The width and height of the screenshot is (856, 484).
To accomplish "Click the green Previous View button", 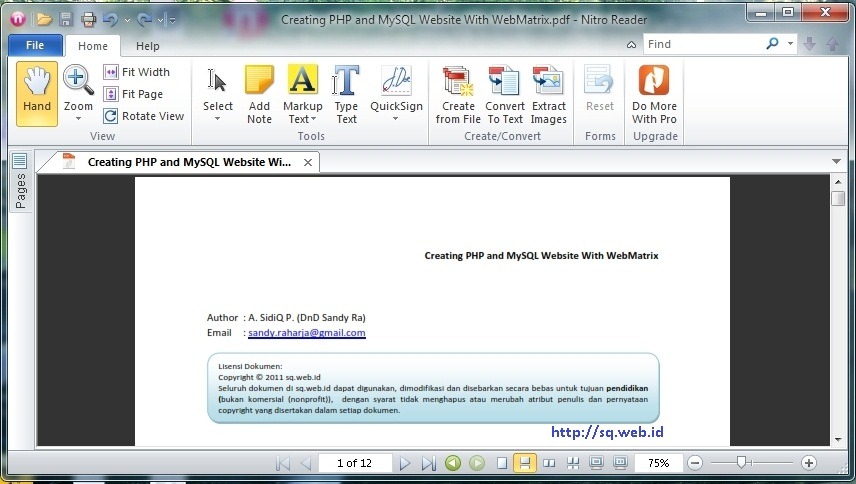I will 453,463.
